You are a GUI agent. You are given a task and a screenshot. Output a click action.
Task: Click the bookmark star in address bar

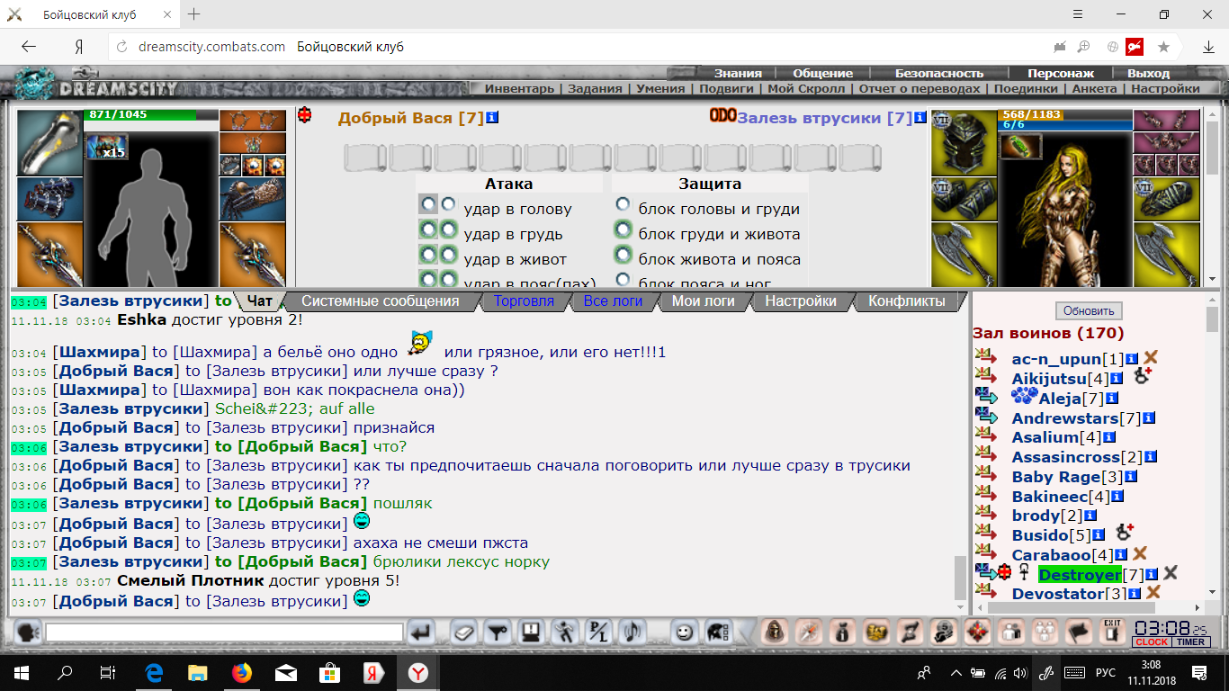point(1163,47)
